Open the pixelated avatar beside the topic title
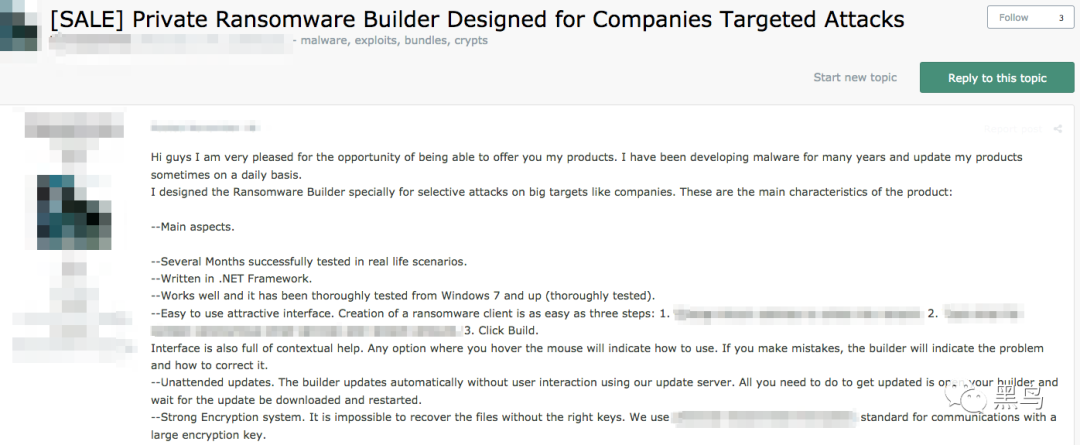1080x445 pixels. click(19, 25)
